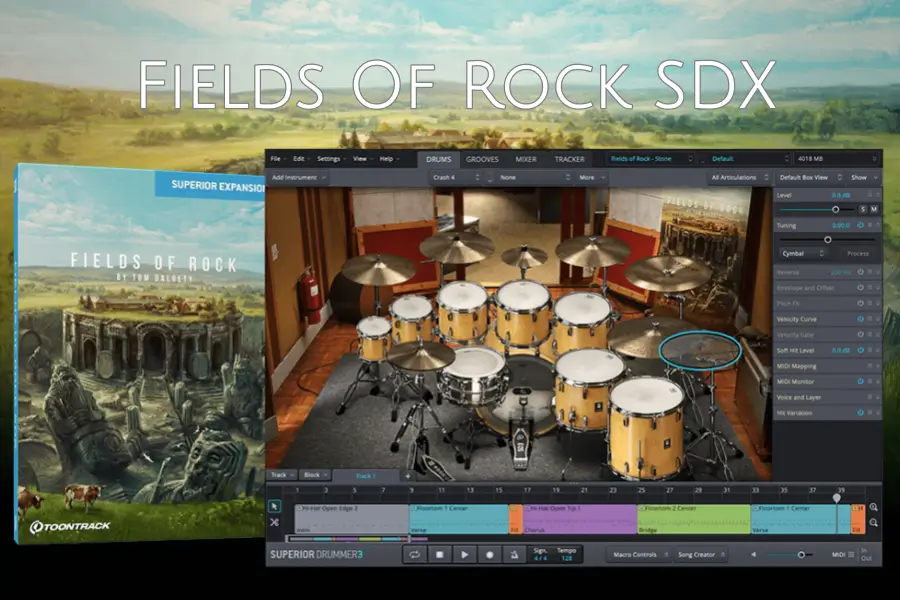Open the View menu
Viewport: 900px width, 600px height.
point(363,159)
